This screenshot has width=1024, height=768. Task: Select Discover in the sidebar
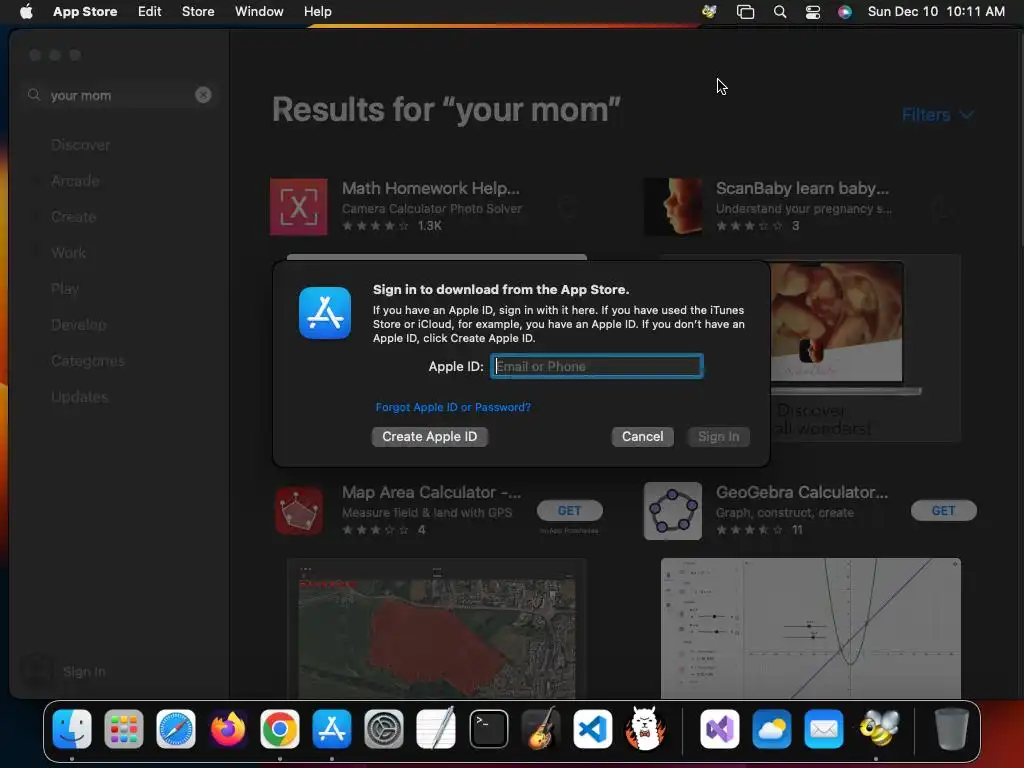click(80, 145)
